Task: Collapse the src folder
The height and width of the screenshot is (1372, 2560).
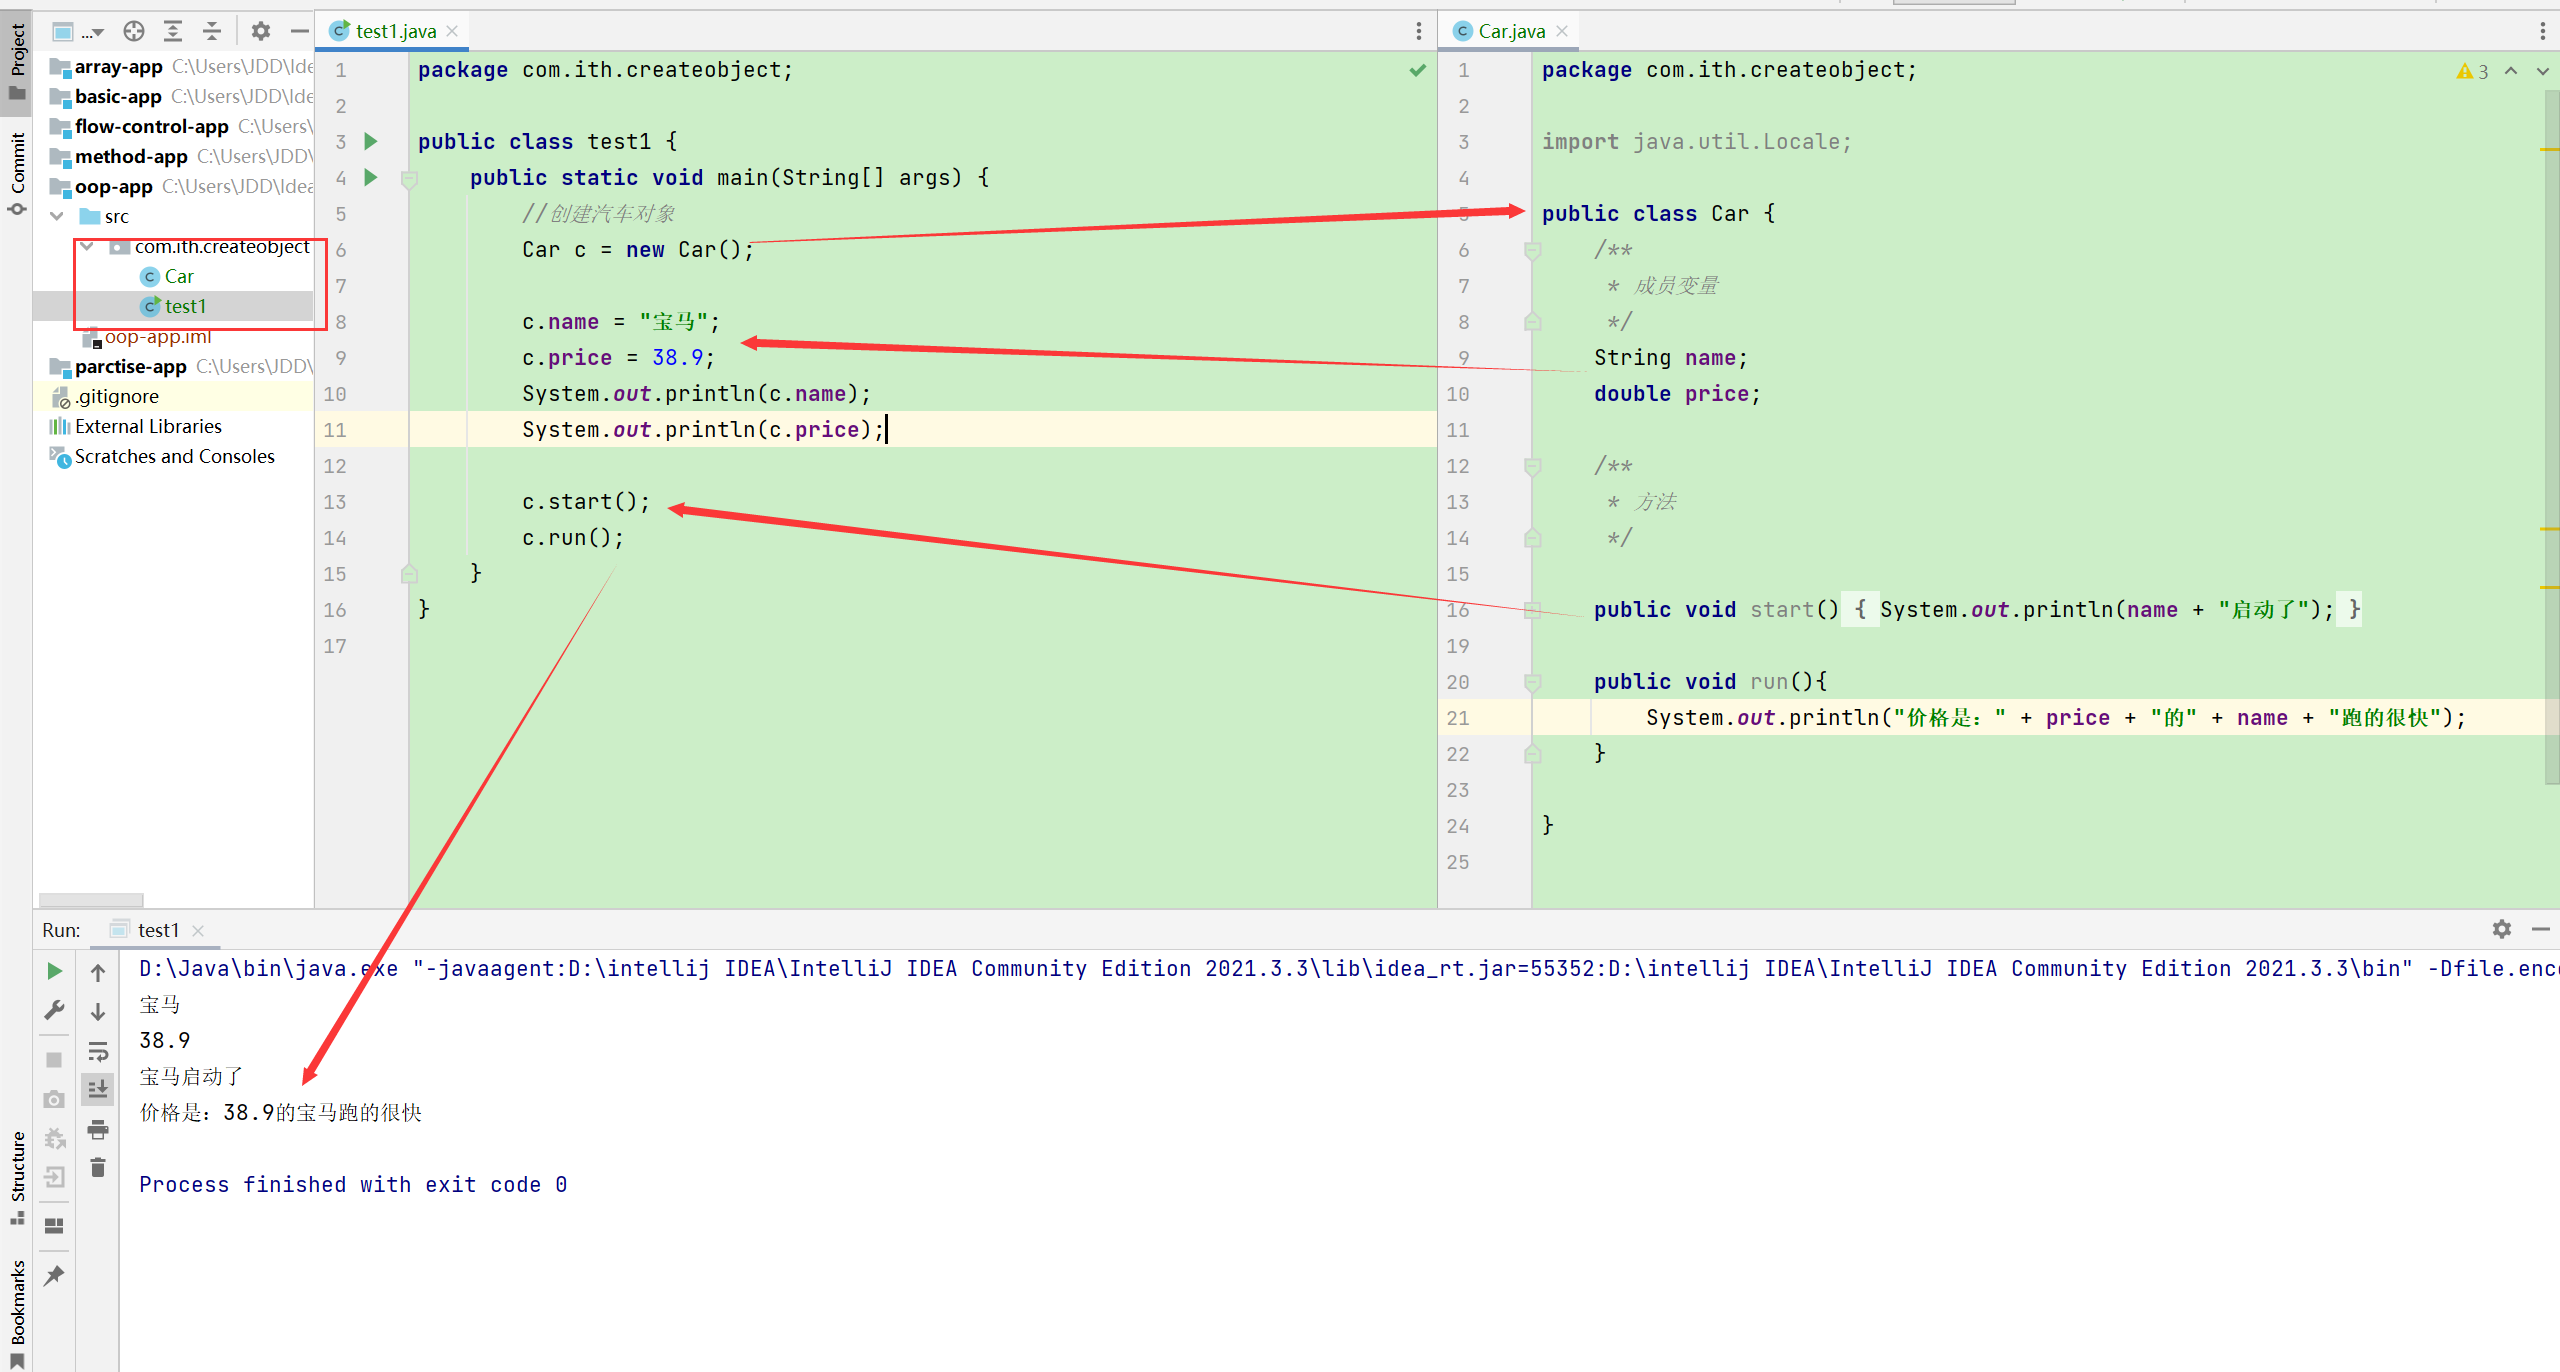Action: pyautogui.click(x=57, y=216)
